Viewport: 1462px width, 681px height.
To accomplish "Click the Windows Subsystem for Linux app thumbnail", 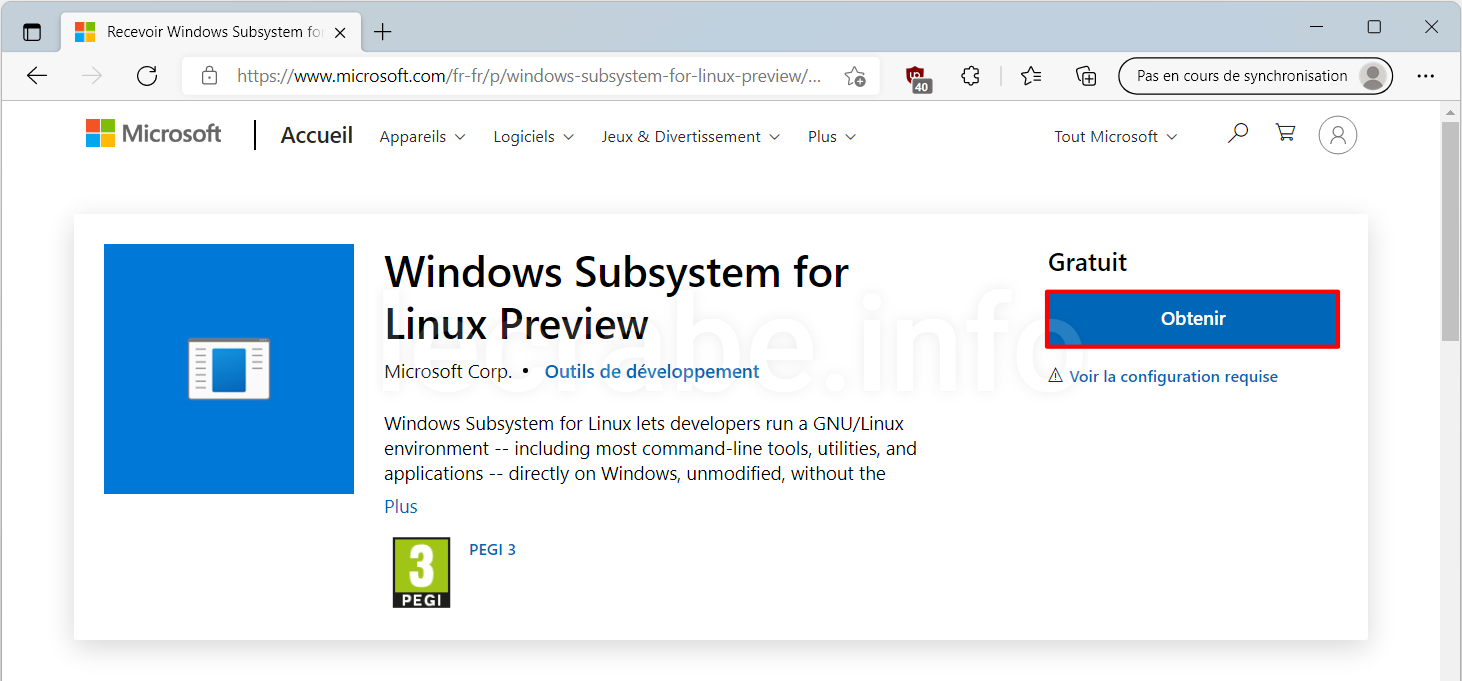I will coord(229,369).
